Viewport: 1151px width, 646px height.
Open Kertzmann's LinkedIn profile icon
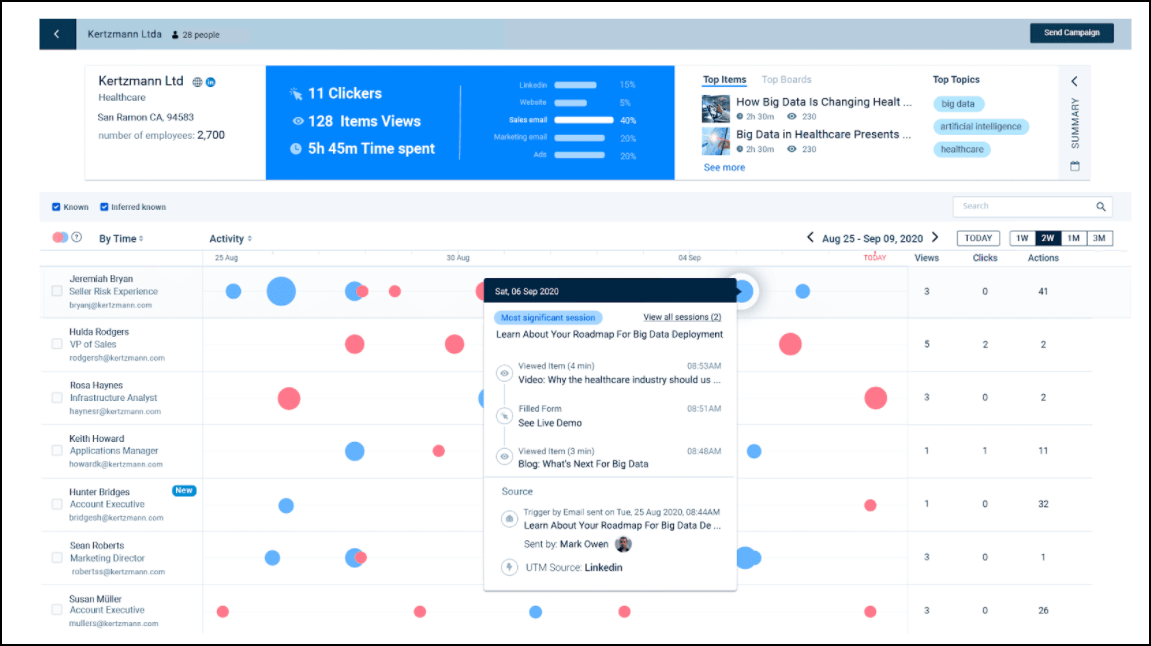[211, 82]
